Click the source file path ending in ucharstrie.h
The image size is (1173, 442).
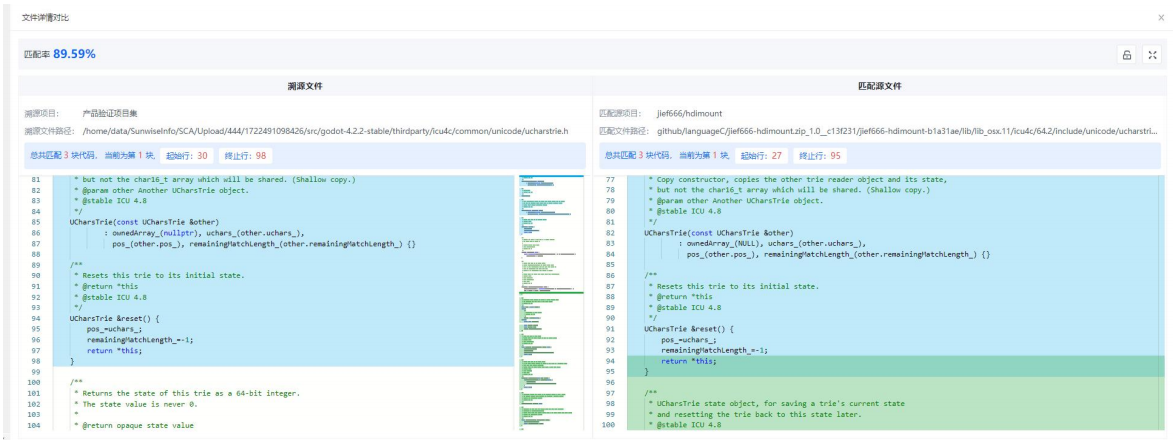pos(325,130)
